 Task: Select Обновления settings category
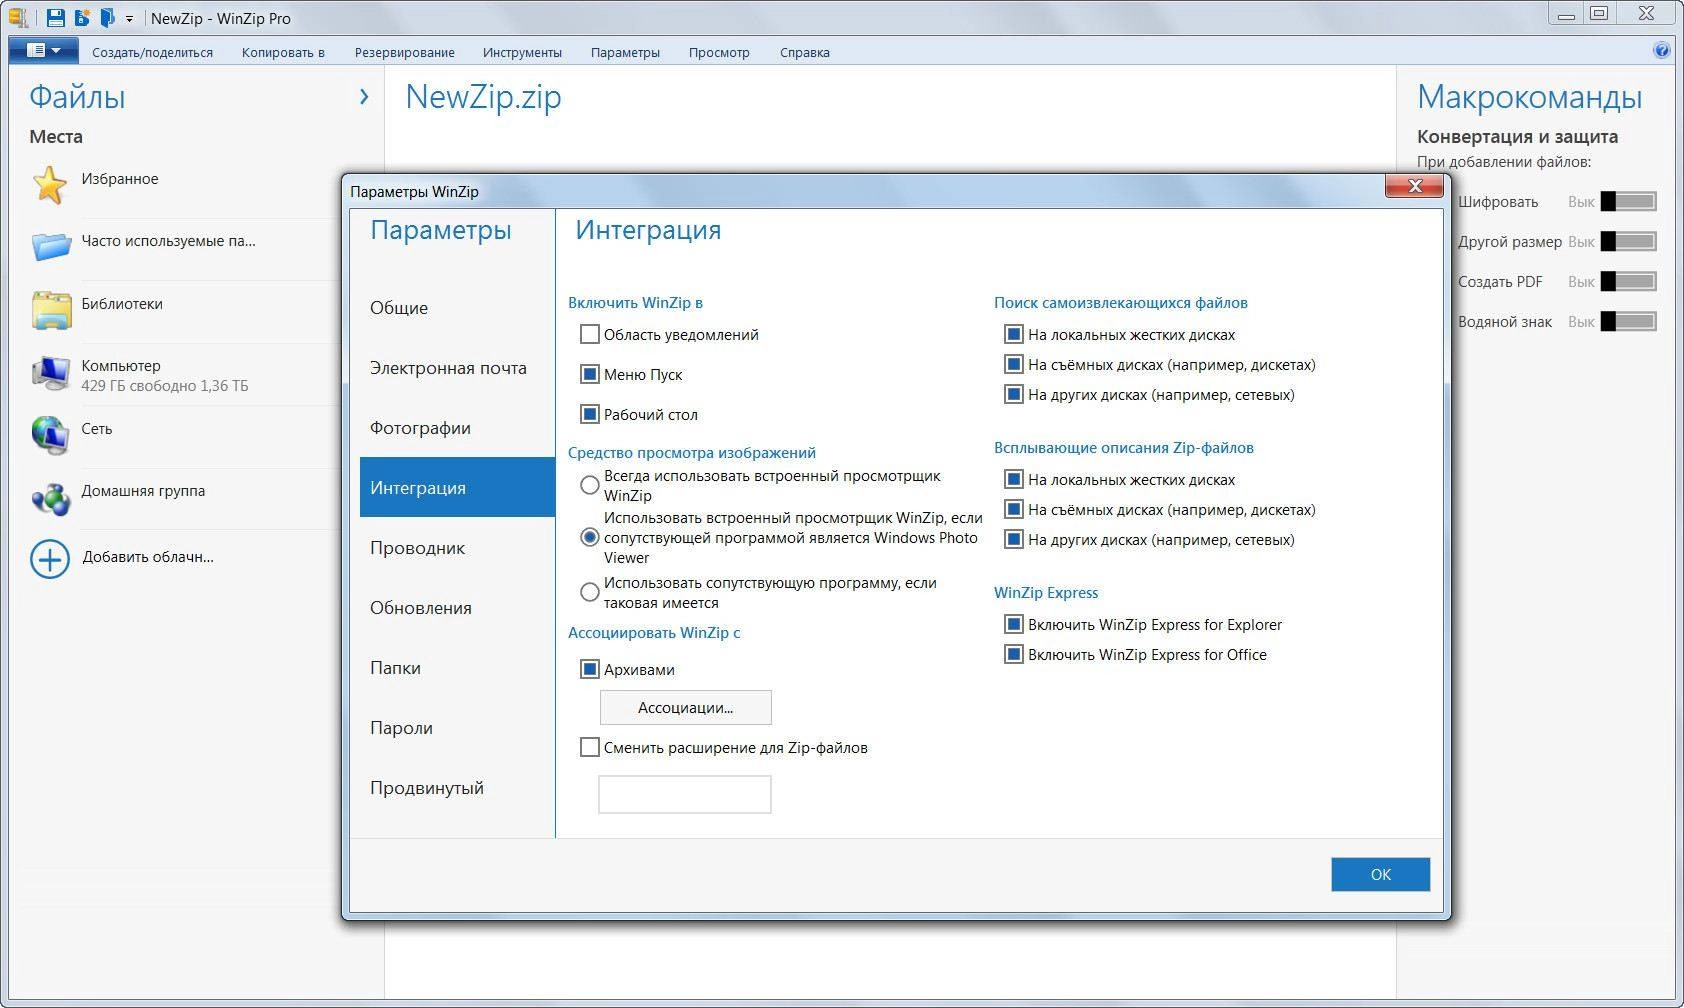(x=457, y=608)
